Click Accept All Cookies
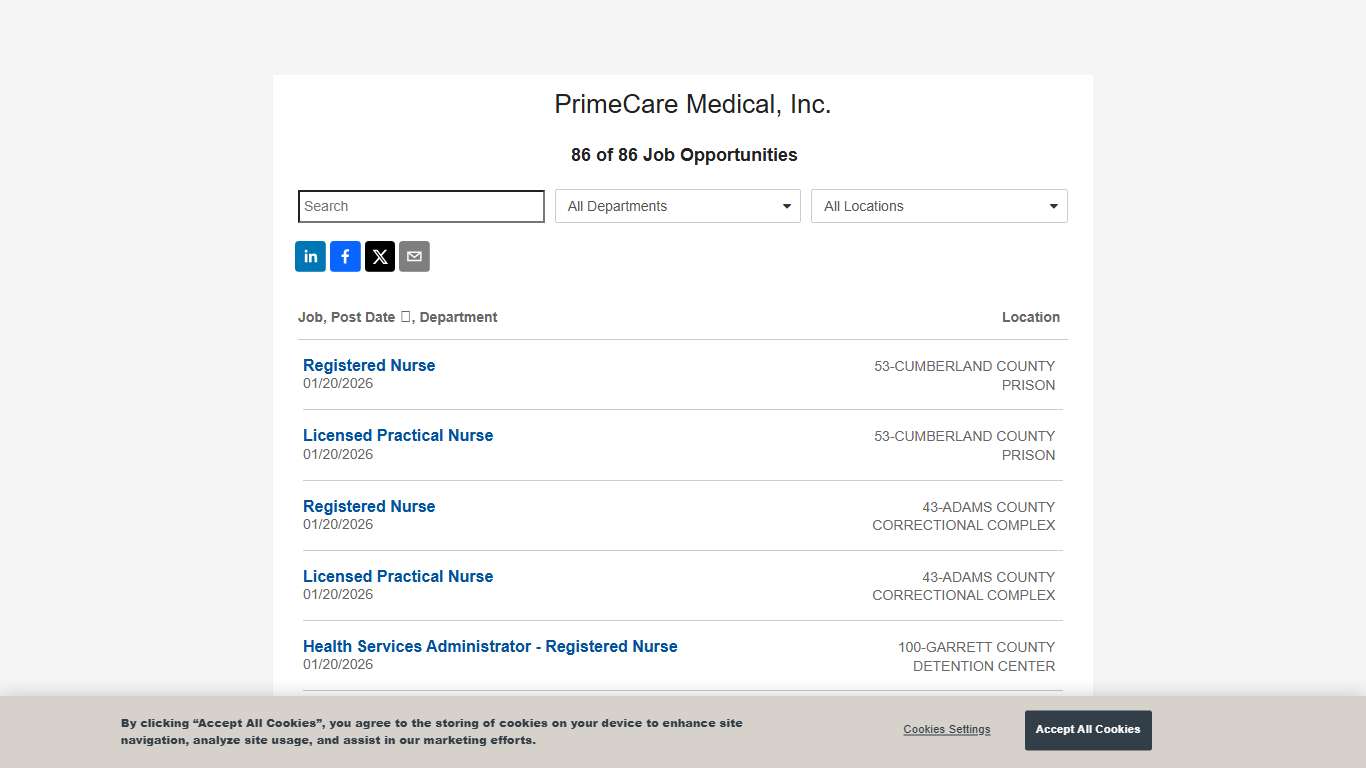This screenshot has width=1366, height=768. coord(1088,730)
